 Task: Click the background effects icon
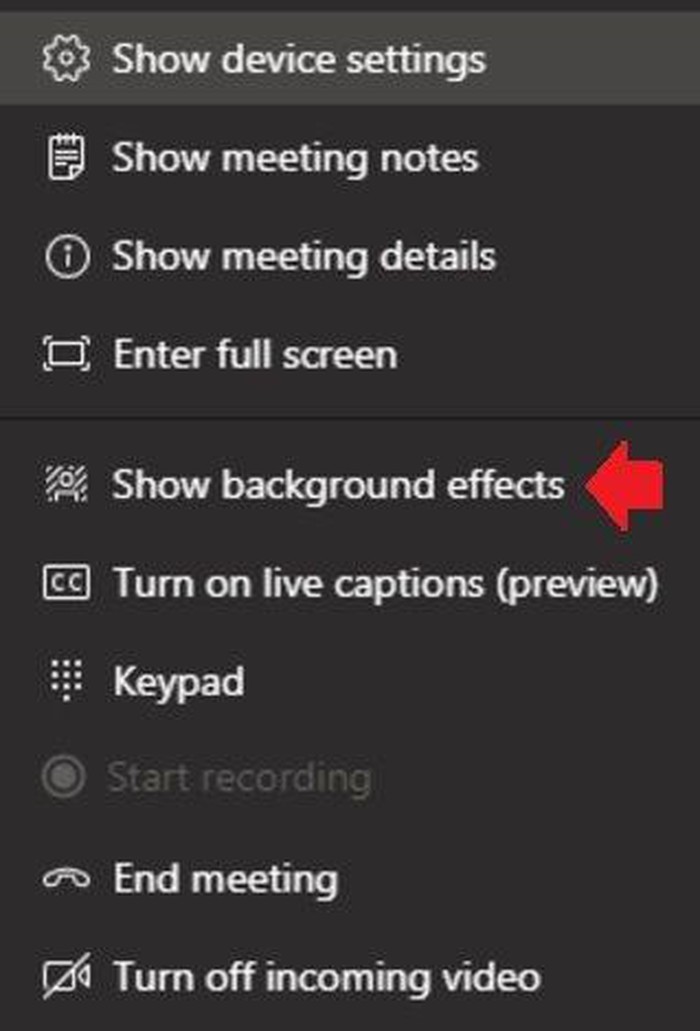pyautogui.click(x=67, y=485)
